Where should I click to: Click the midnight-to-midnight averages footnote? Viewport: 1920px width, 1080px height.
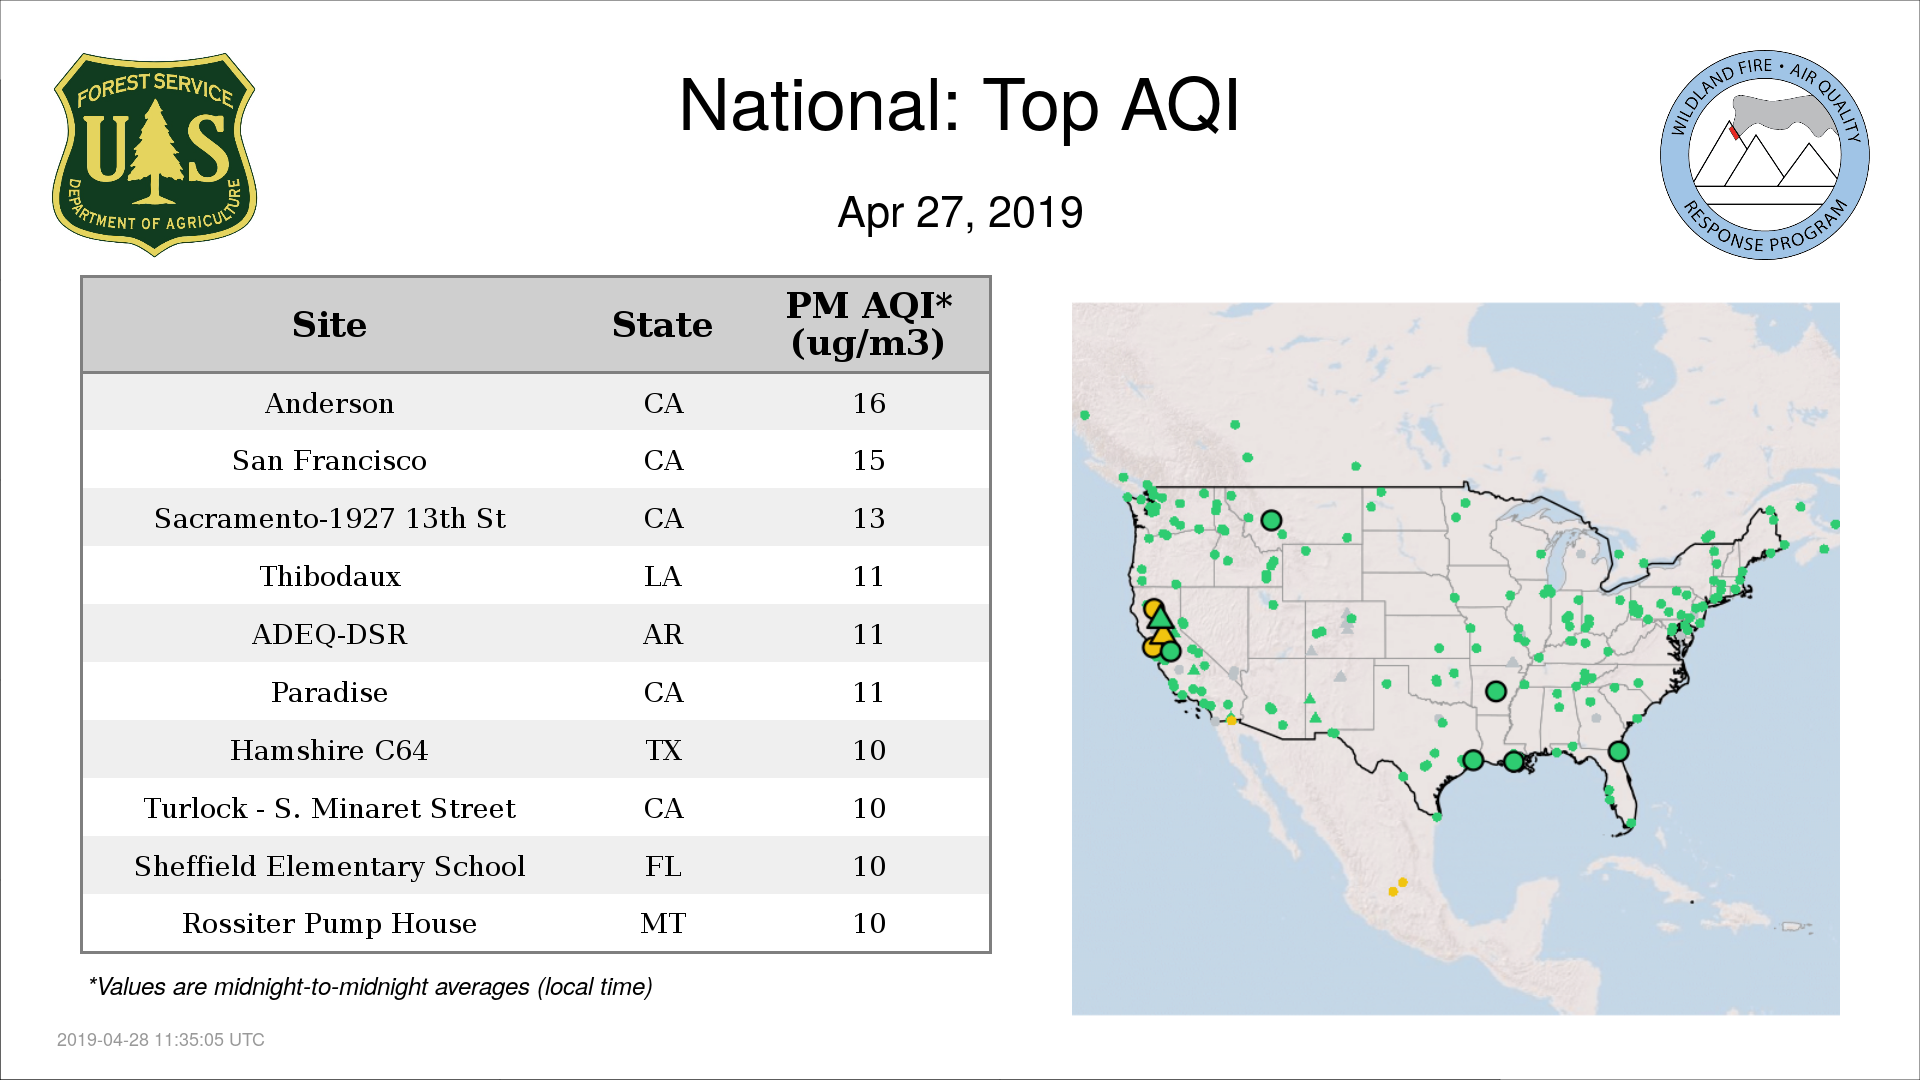coord(370,987)
